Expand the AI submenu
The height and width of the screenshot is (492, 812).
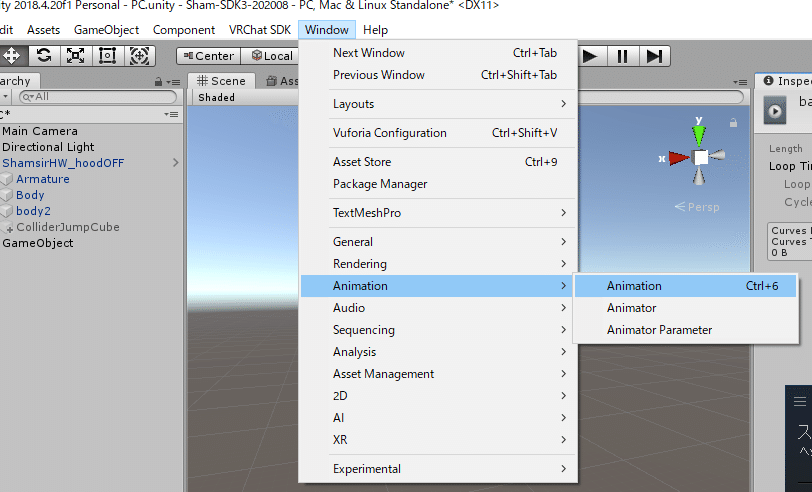(438, 418)
